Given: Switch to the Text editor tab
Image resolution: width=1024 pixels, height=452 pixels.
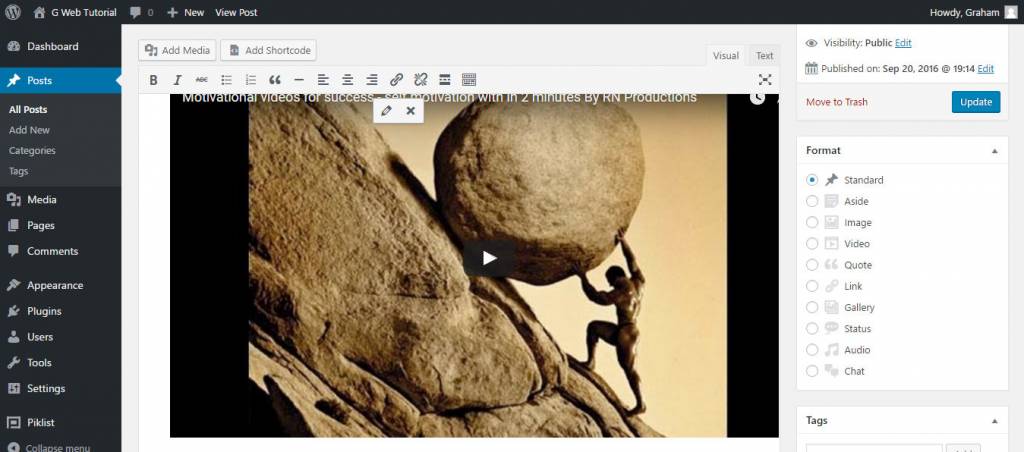Looking at the screenshot, I should [764, 56].
